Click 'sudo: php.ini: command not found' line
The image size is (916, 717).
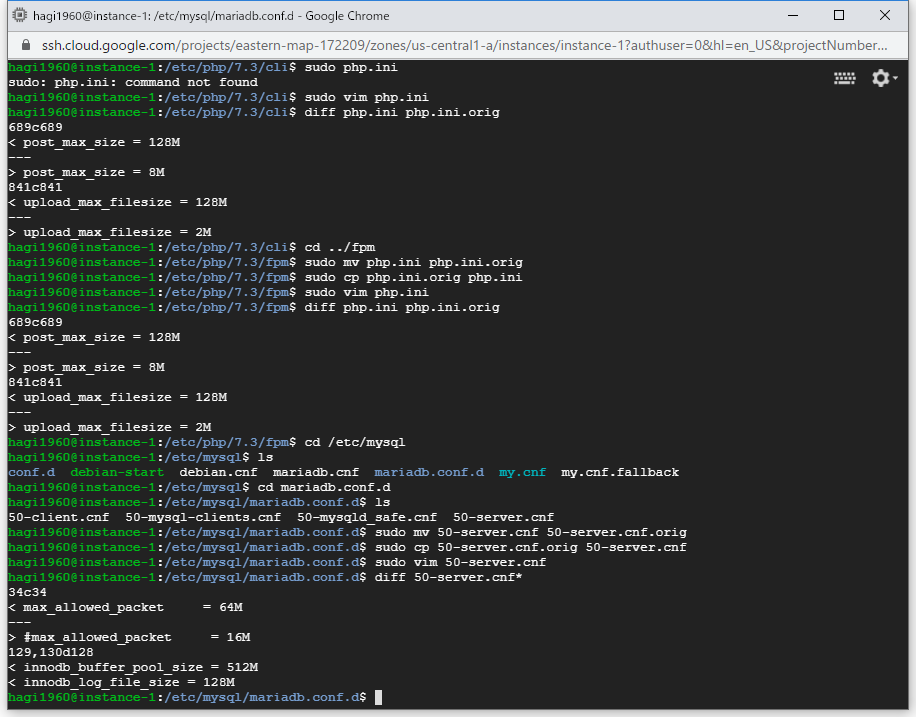pos(133,82)
